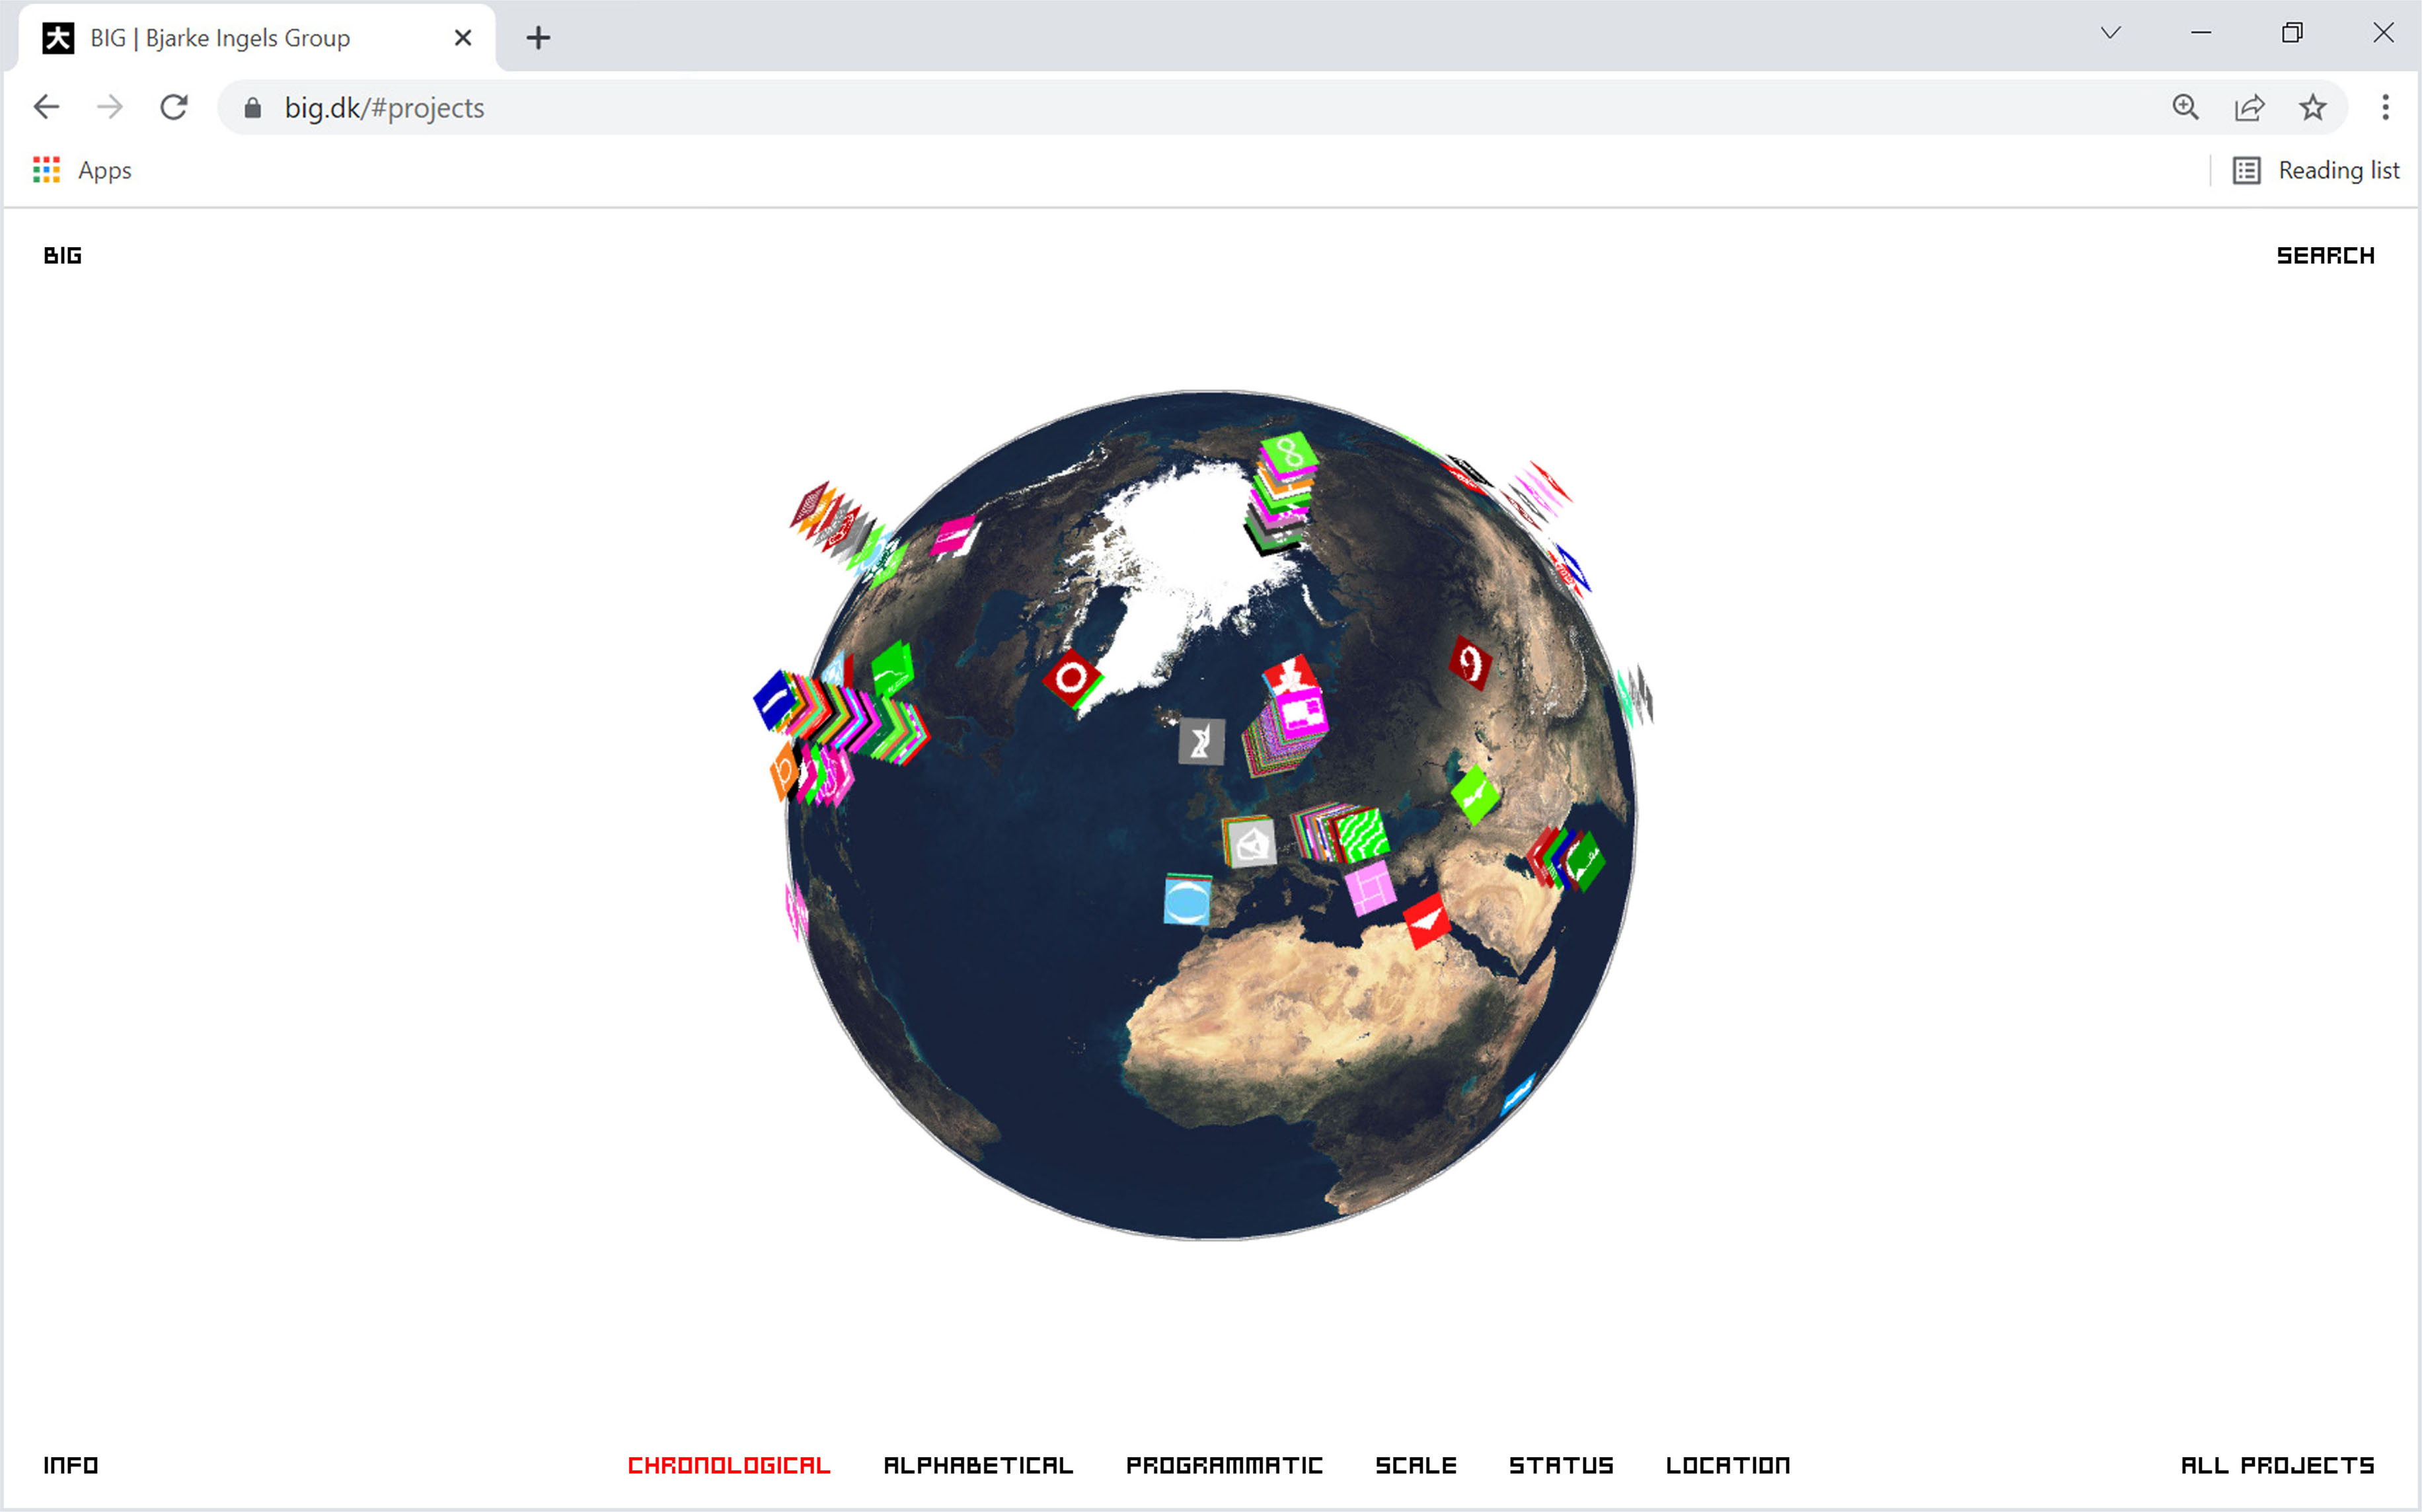Open the All Projects link

point(2277,1465)
